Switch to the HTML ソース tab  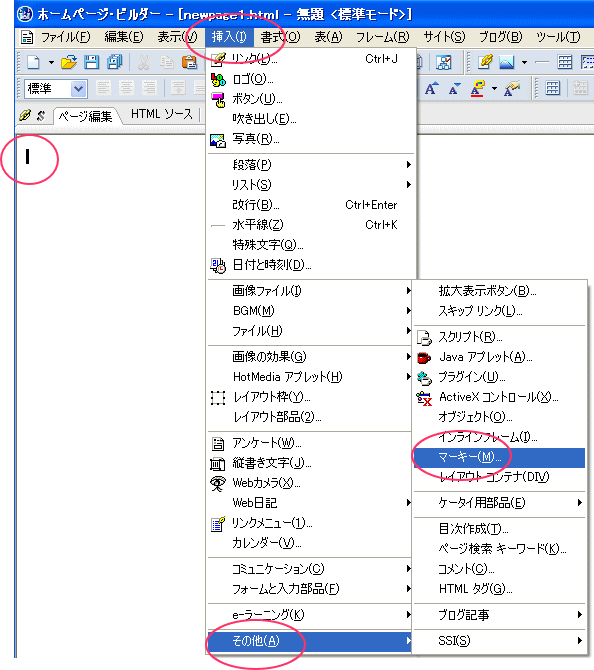click(x=162, y=114)
